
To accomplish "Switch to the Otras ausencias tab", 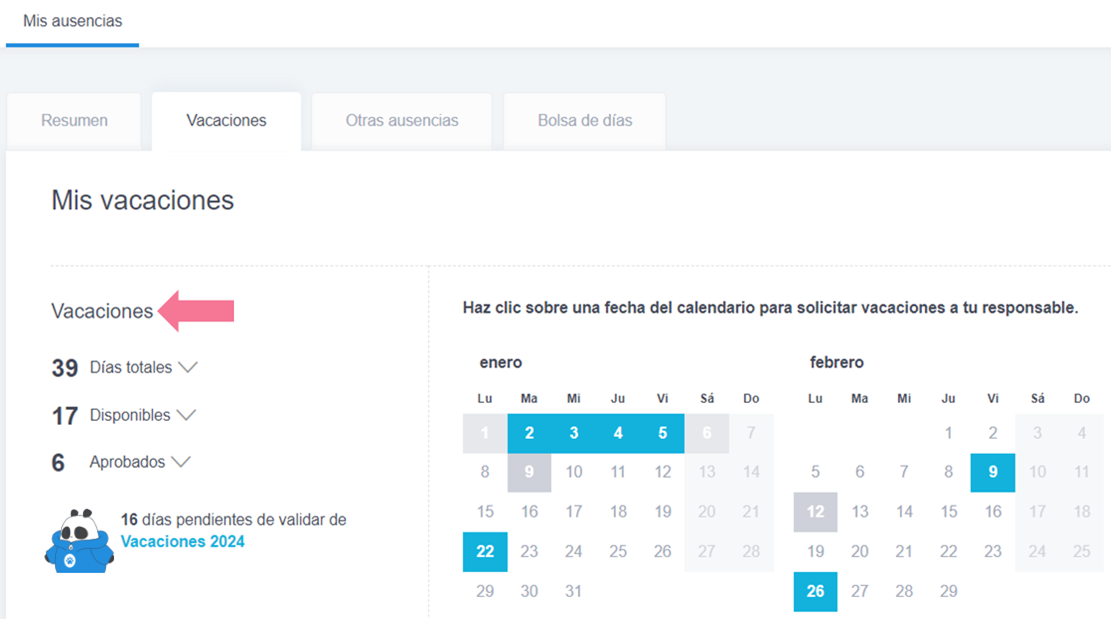I will [401, 120].
